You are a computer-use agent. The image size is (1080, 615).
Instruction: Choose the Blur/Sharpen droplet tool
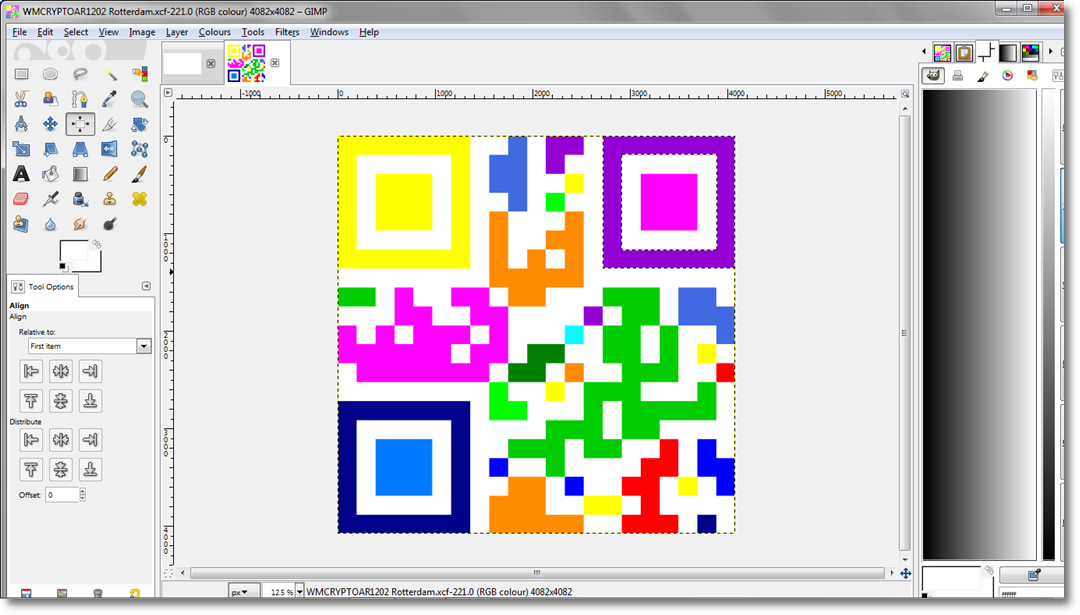[x=50, y=224]
